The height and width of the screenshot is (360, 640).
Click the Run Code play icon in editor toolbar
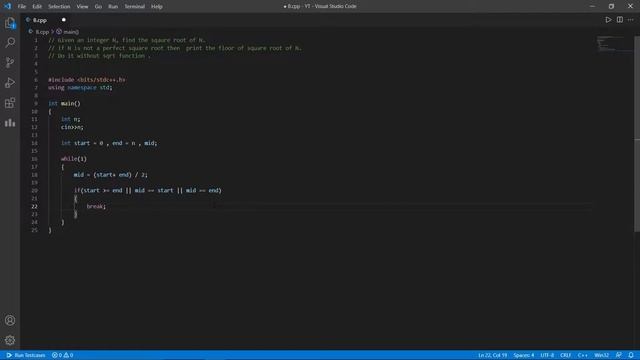[x=608, y=20]
